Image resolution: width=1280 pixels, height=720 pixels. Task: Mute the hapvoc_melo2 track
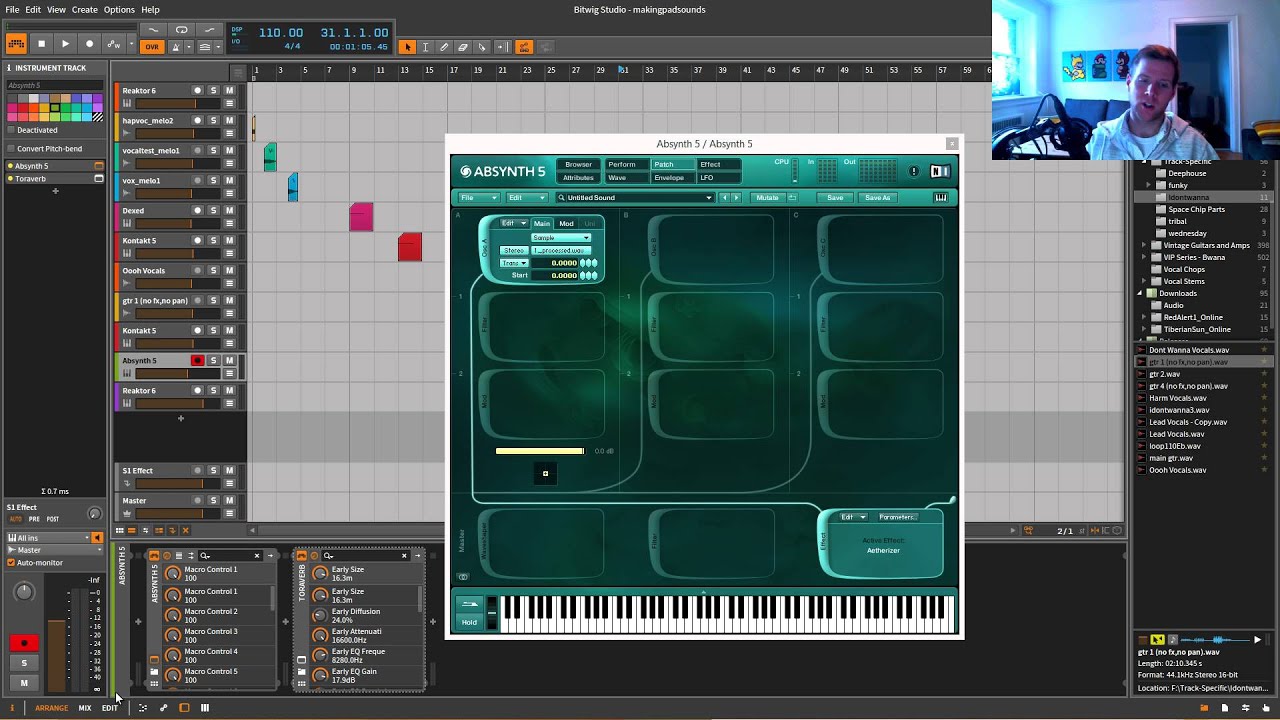229,120
